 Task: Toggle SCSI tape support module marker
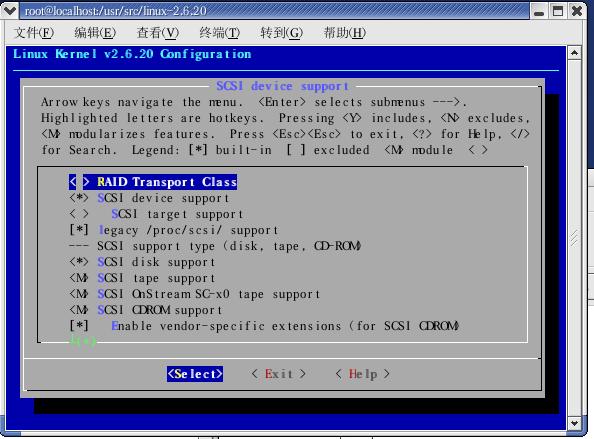pyautogui.click(x=79, y=278)
